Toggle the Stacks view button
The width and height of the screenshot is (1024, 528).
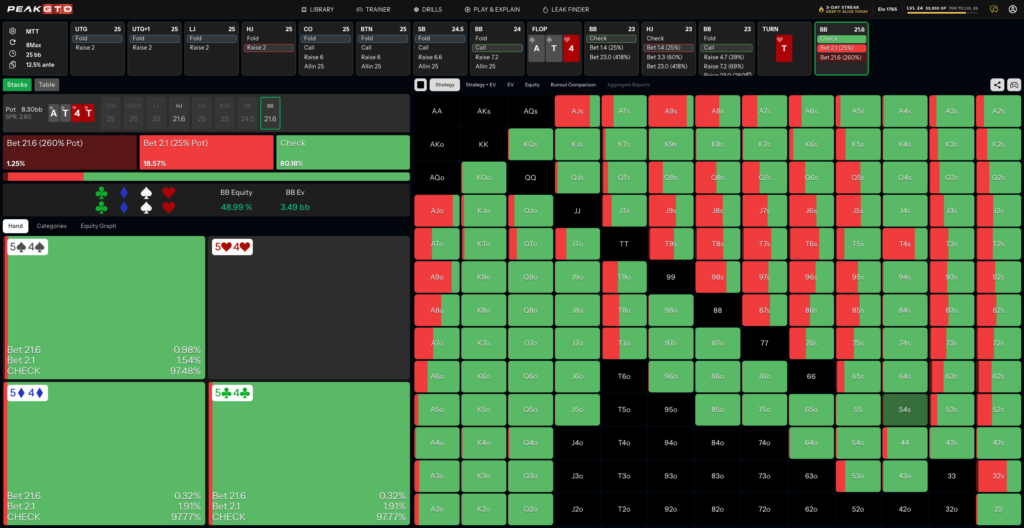(x=17, y=84)
